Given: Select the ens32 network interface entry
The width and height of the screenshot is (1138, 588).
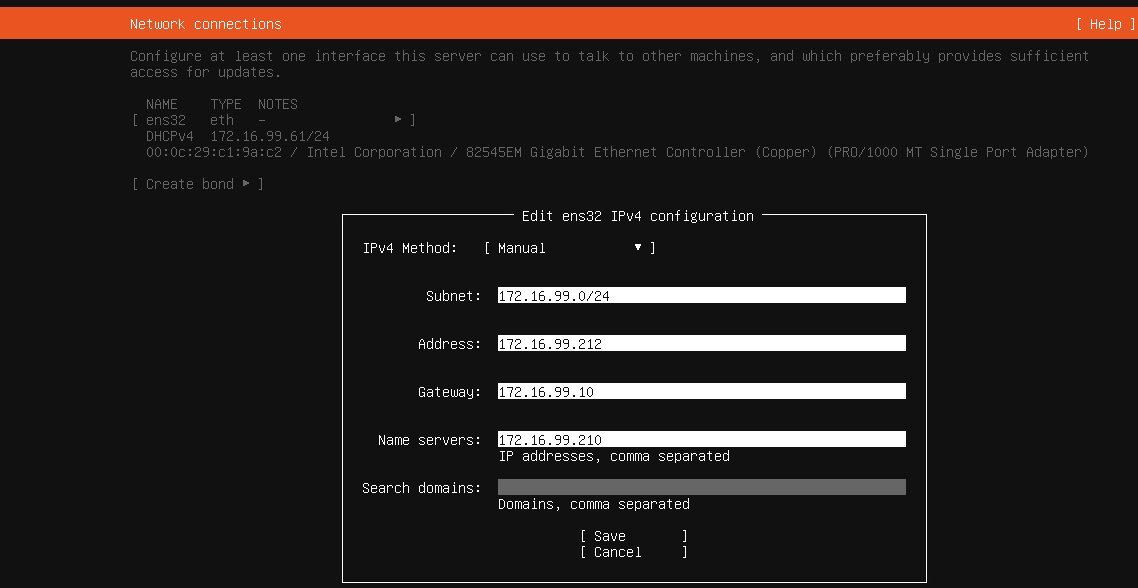Looking at the screenshot, I should [x=166, y=120].
